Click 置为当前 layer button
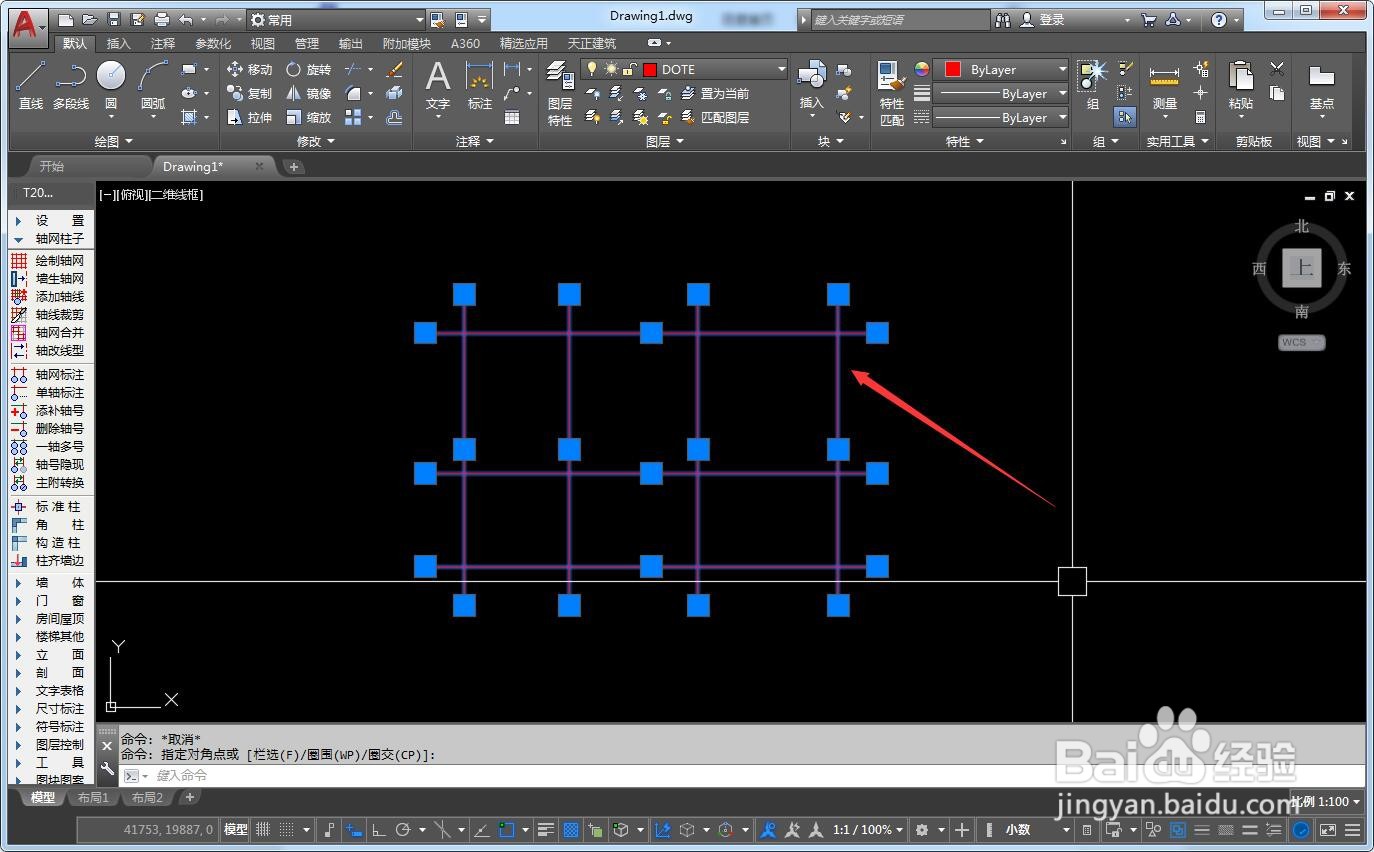This screenshot has height=852, width=1374. coord(715,93)
